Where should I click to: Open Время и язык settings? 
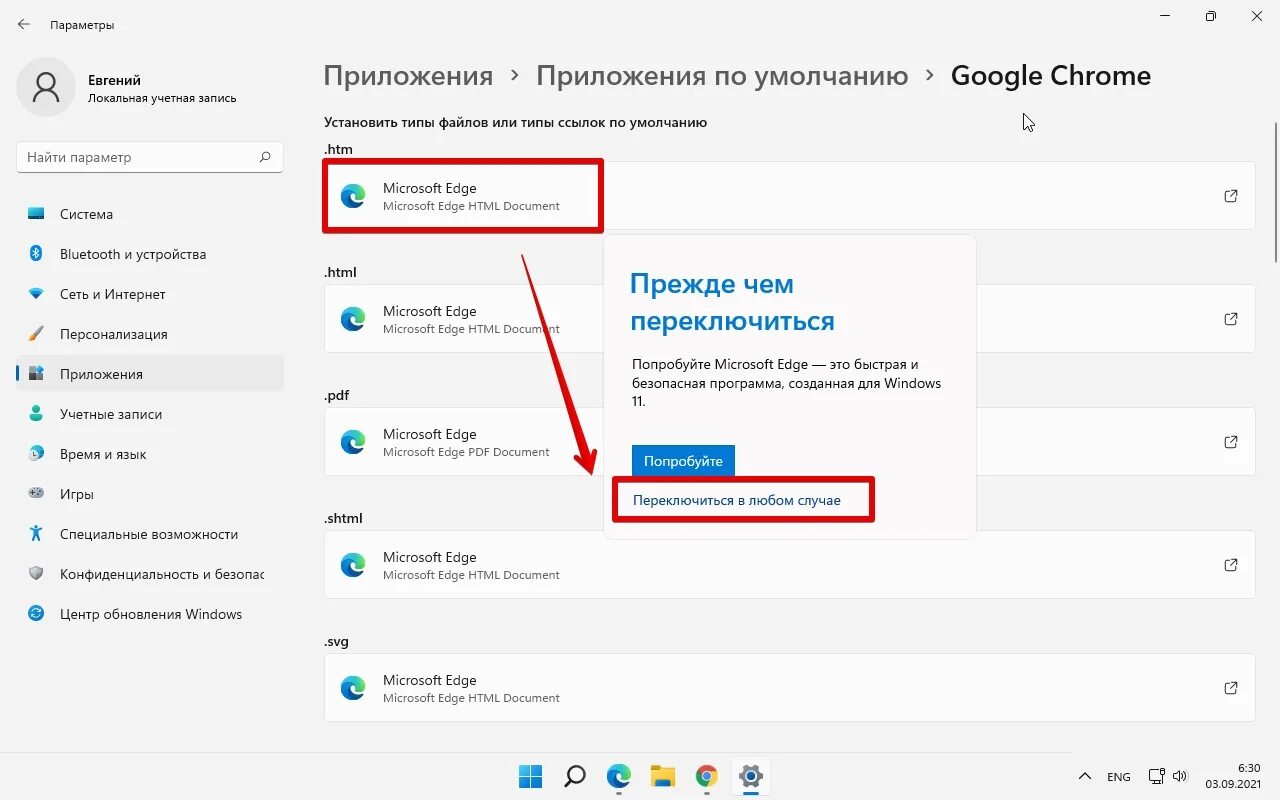[150, 454]
